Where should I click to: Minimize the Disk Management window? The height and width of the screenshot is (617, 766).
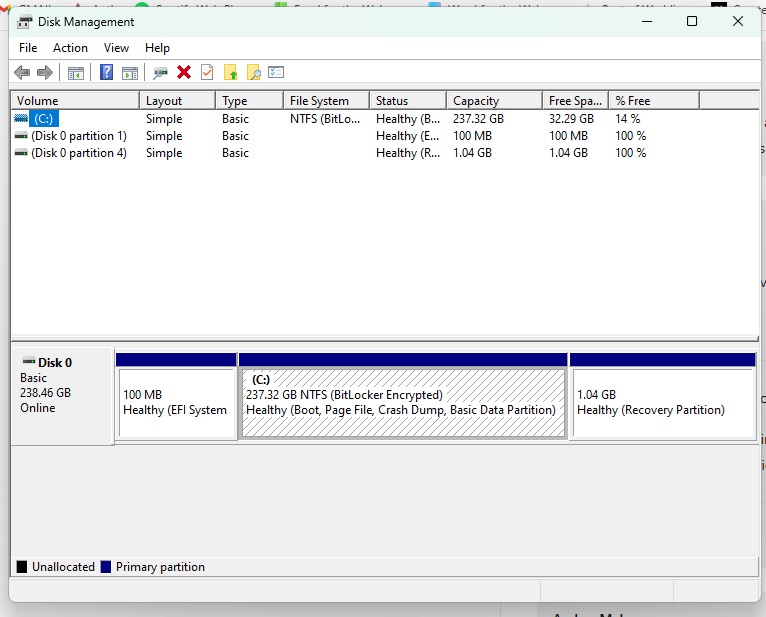tap(647, 21)
